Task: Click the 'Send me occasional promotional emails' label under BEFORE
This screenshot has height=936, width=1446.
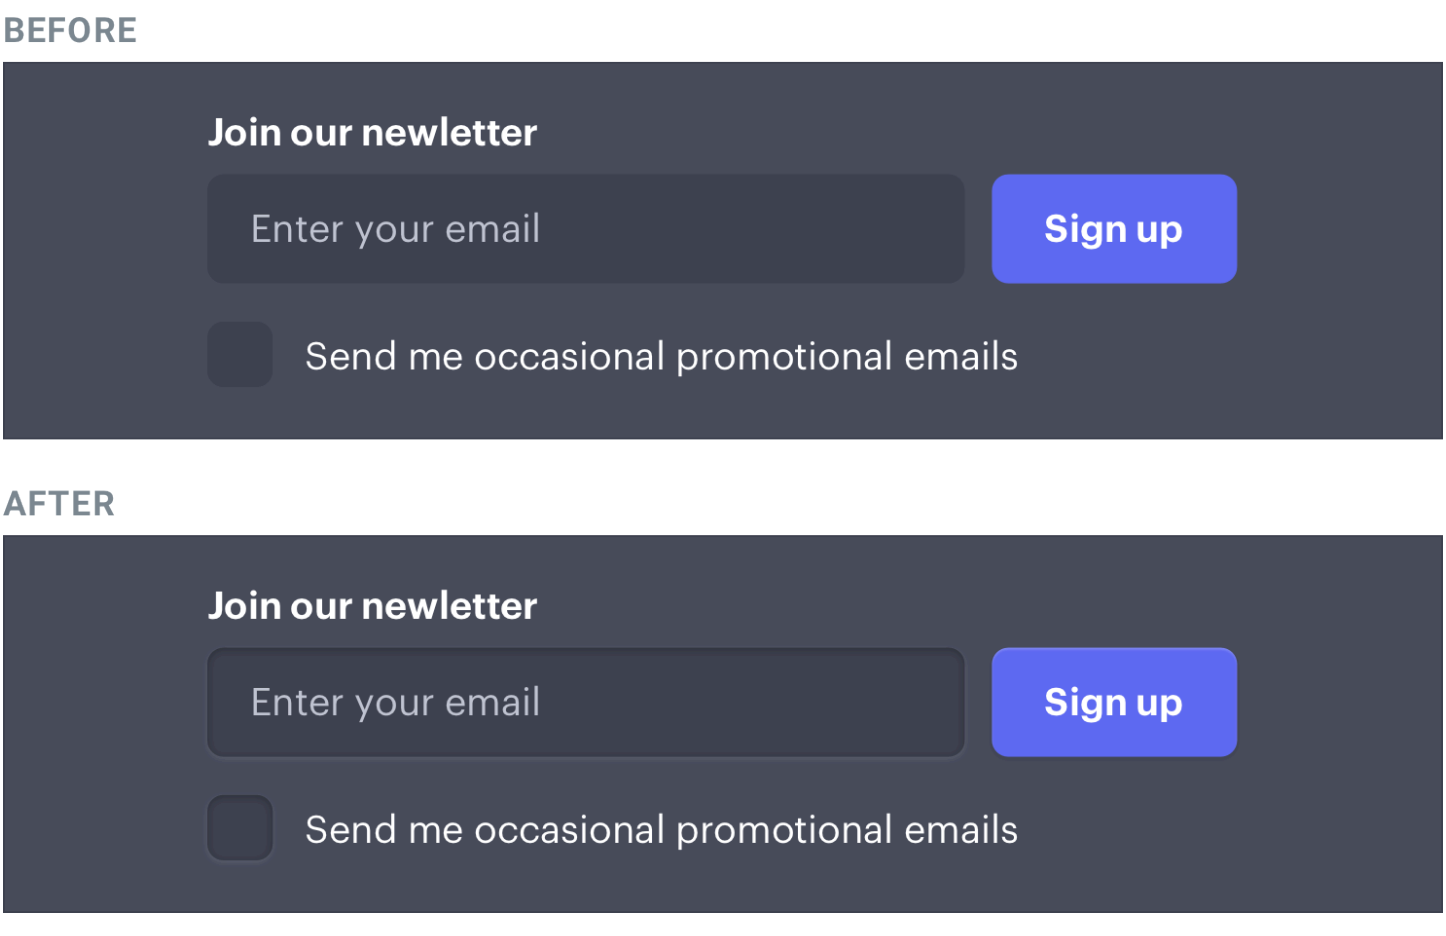Action: click(x=661, y=357)
